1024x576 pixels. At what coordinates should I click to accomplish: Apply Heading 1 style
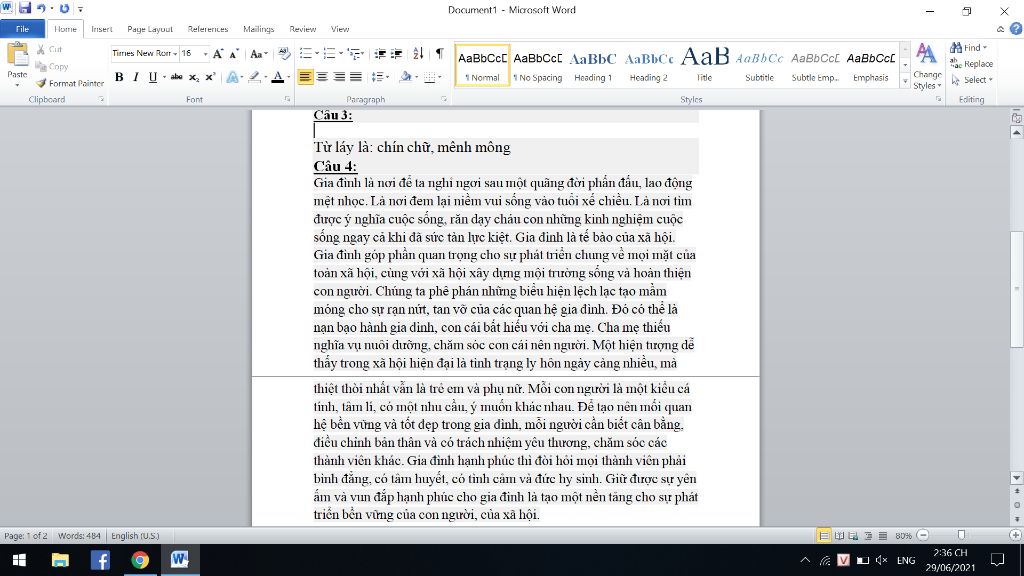593,65
